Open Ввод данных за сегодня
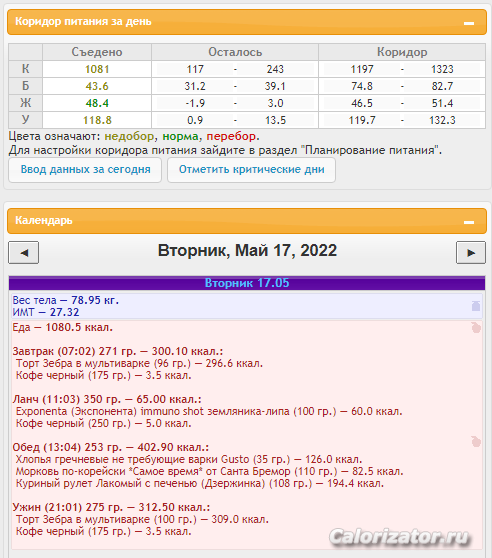 pyautogui.click(x=85, y=170)
